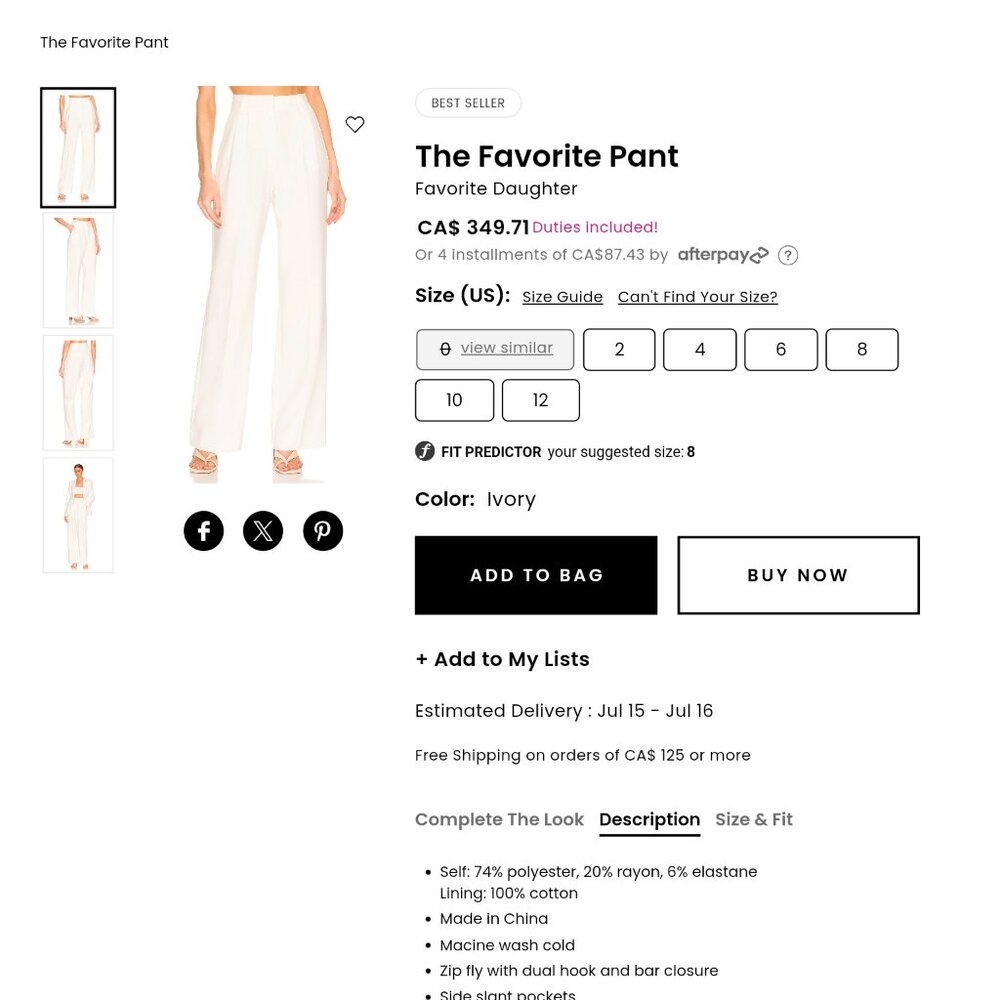Select the suit outfit thumbnail
This screenshot has width=1000, height=1000.
pos(78,515)
